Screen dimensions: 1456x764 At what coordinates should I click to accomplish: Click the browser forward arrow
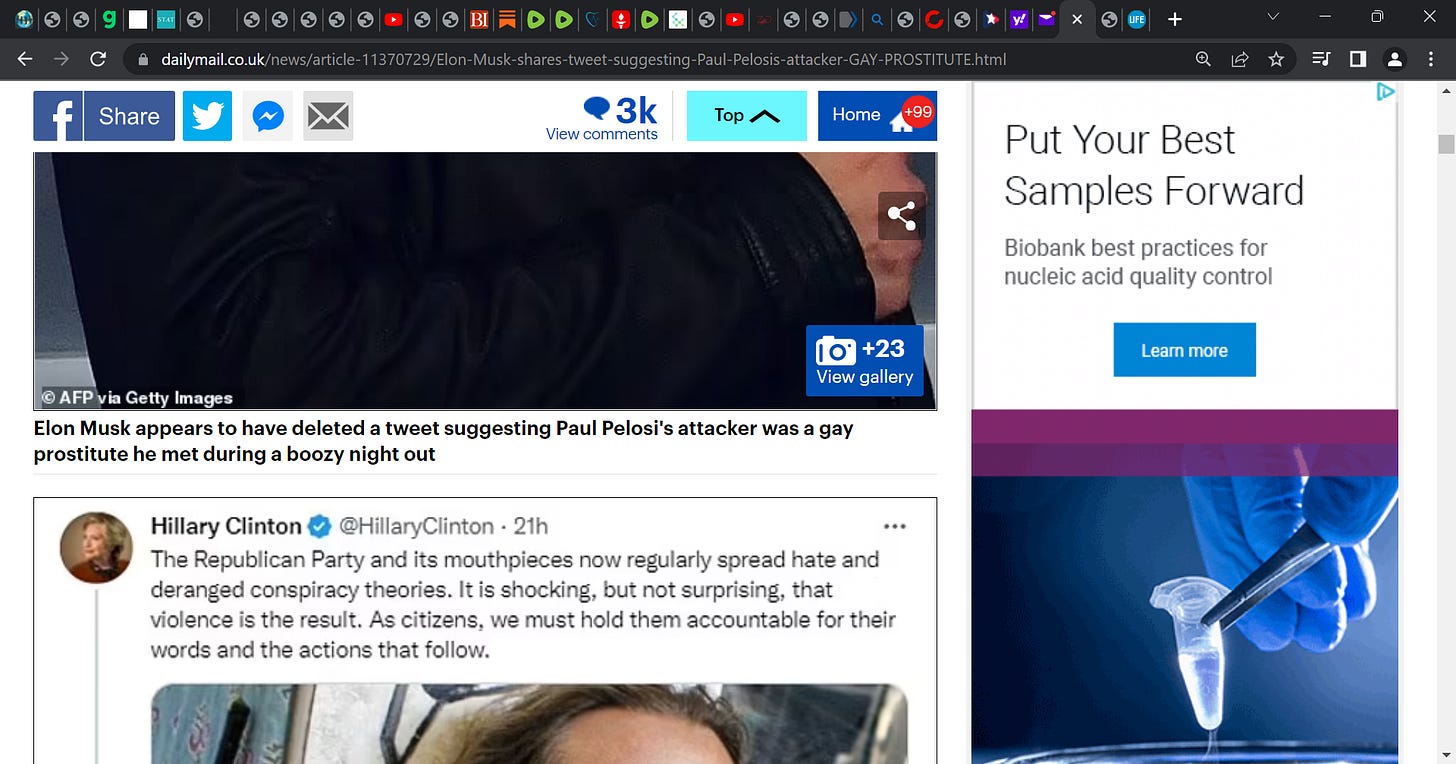61,59
